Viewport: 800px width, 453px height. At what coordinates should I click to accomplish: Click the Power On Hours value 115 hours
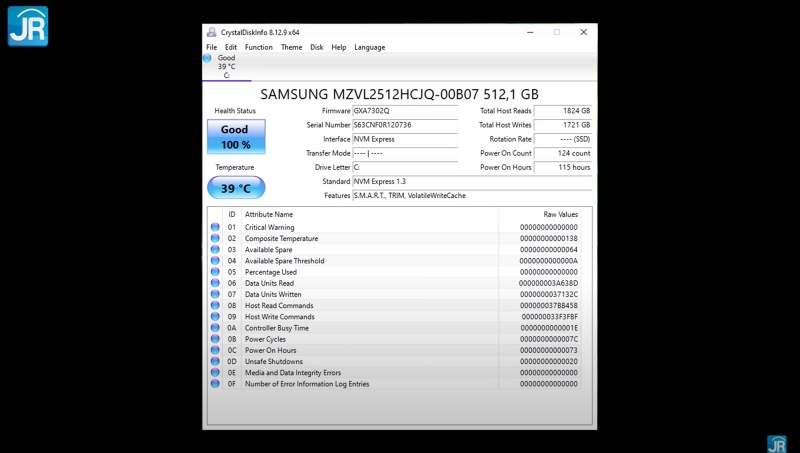click(x=563, y=167)
